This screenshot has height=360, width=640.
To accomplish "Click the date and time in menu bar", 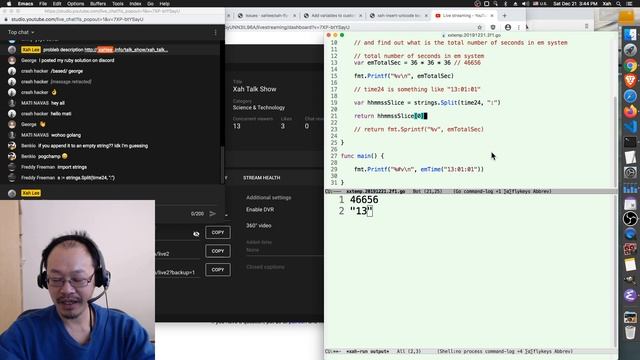I will (x=575, y=4).
